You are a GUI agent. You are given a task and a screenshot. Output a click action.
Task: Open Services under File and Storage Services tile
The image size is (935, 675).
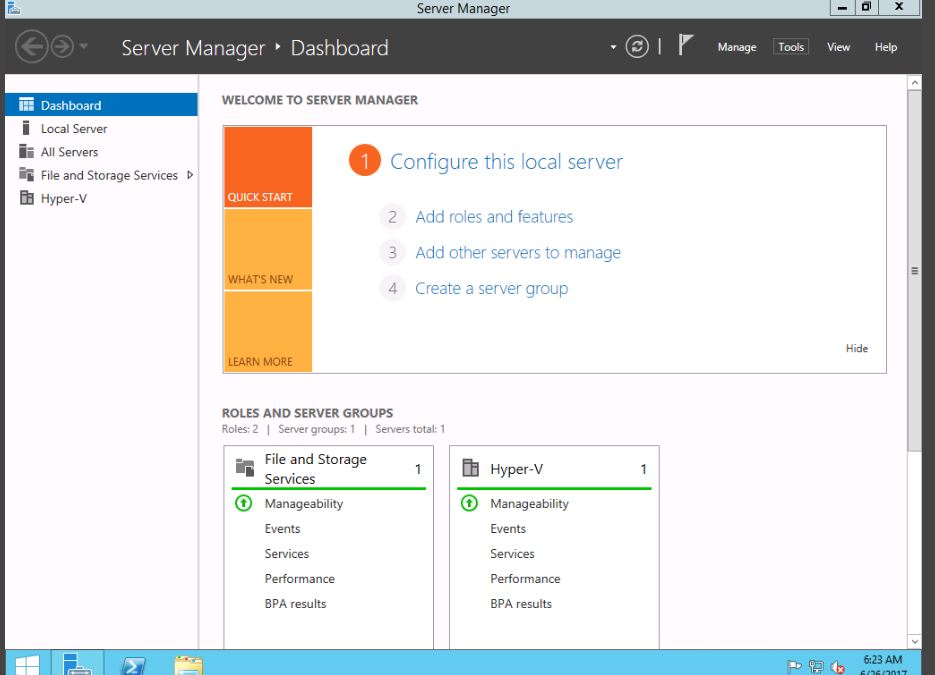(286, 554)
